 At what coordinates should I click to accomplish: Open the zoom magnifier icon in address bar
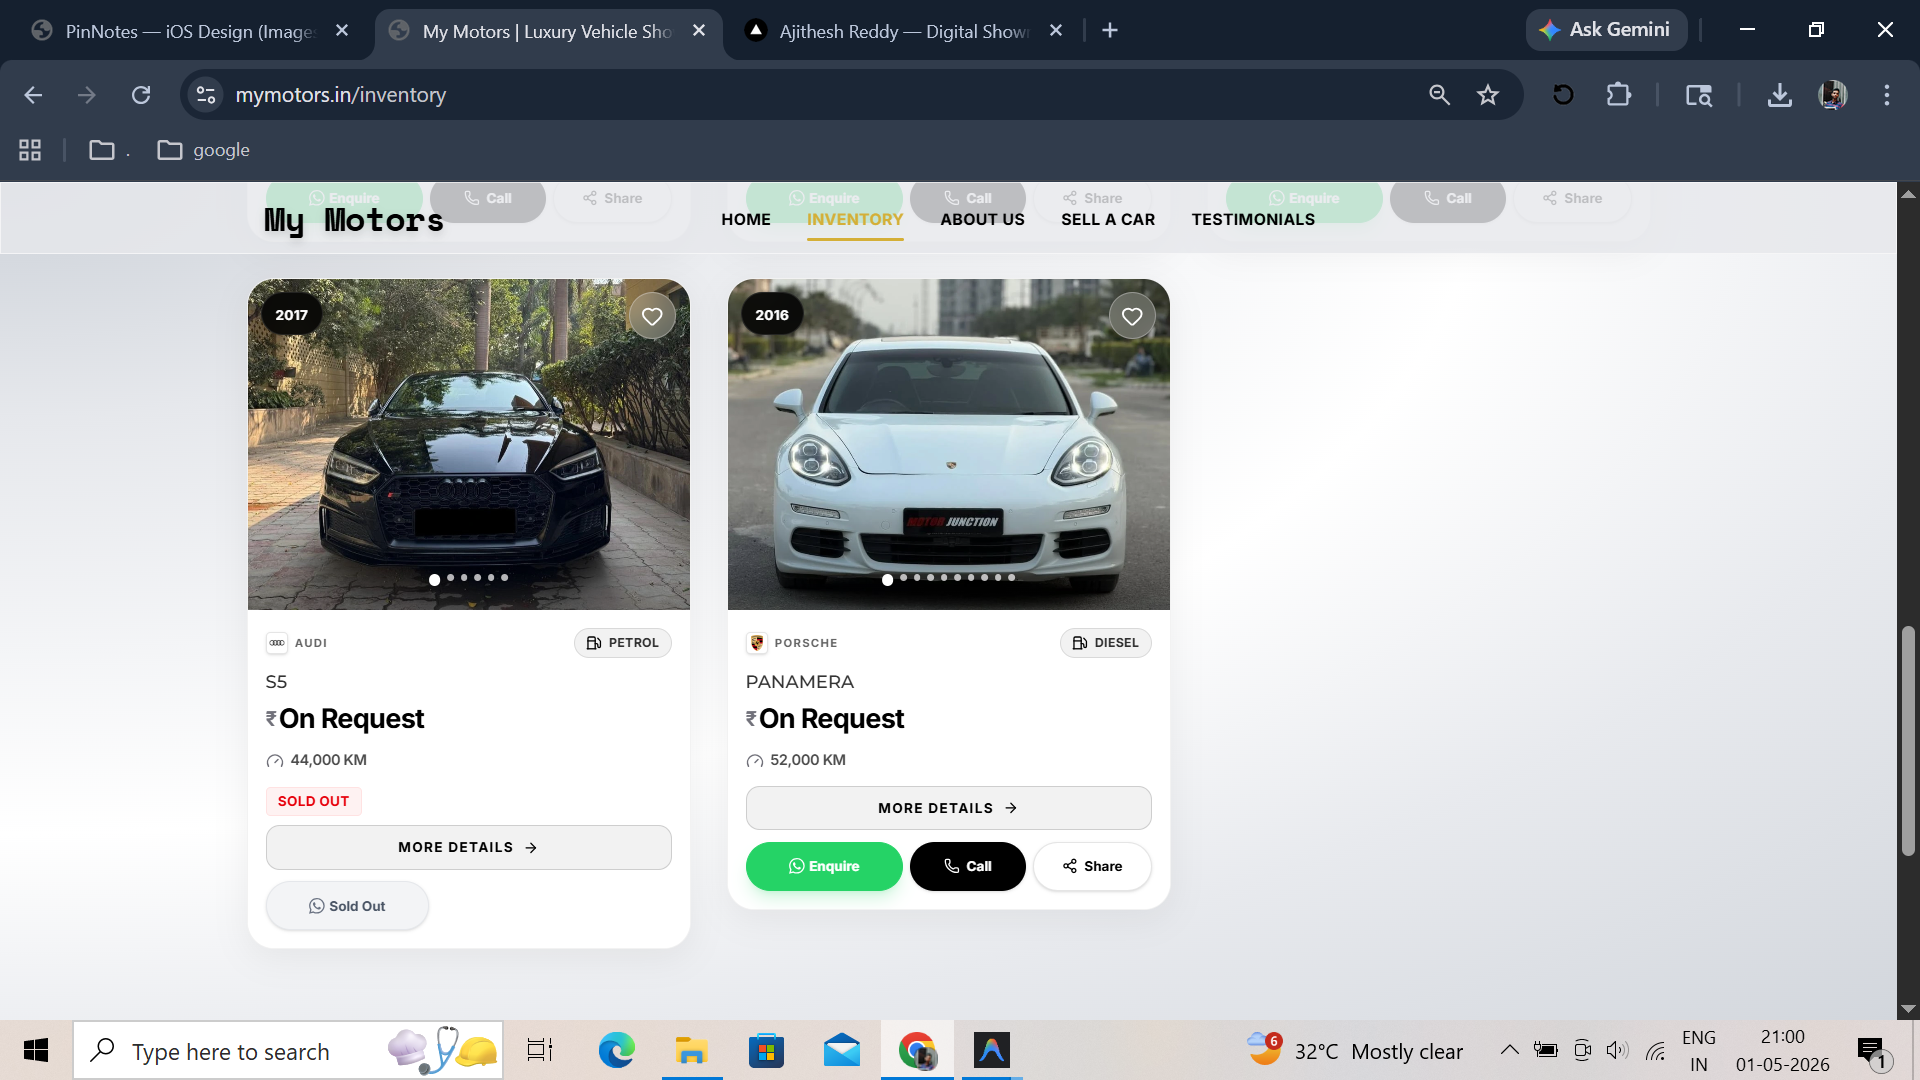click(x=1439, y=95)
